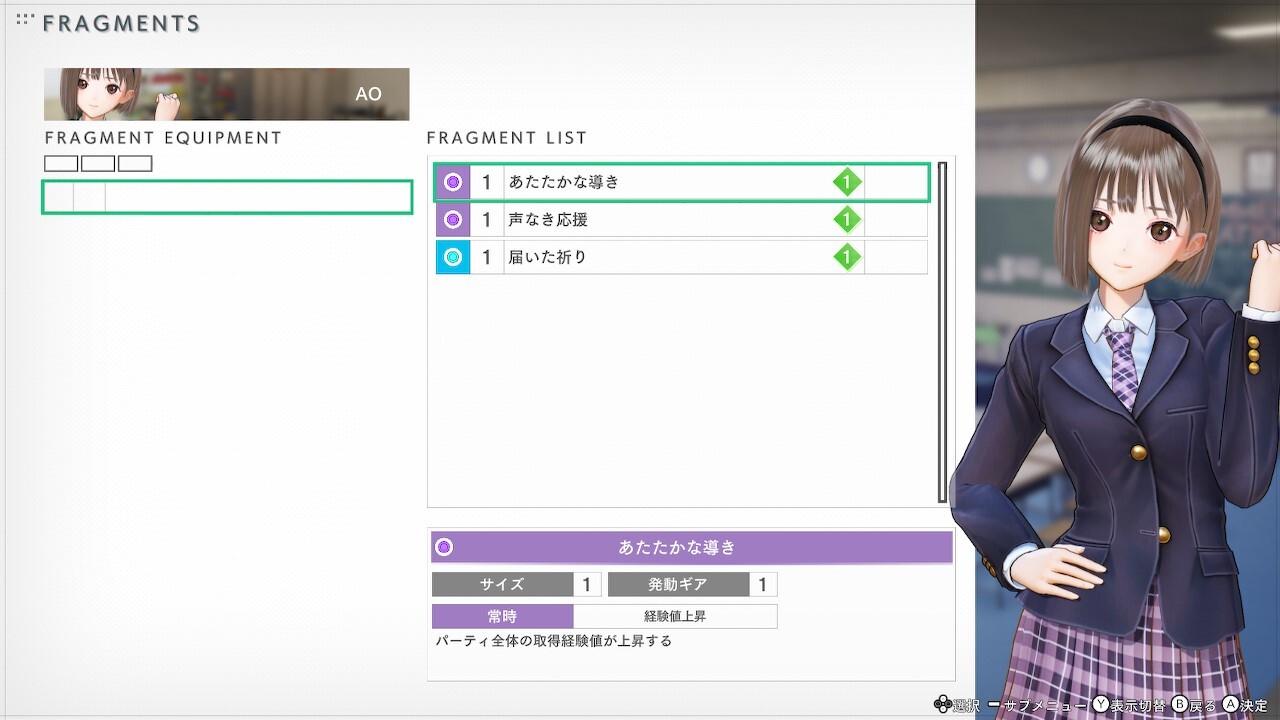1280x720 pixels.
Task: Click the サイズ label
Action: pos(502,585)
